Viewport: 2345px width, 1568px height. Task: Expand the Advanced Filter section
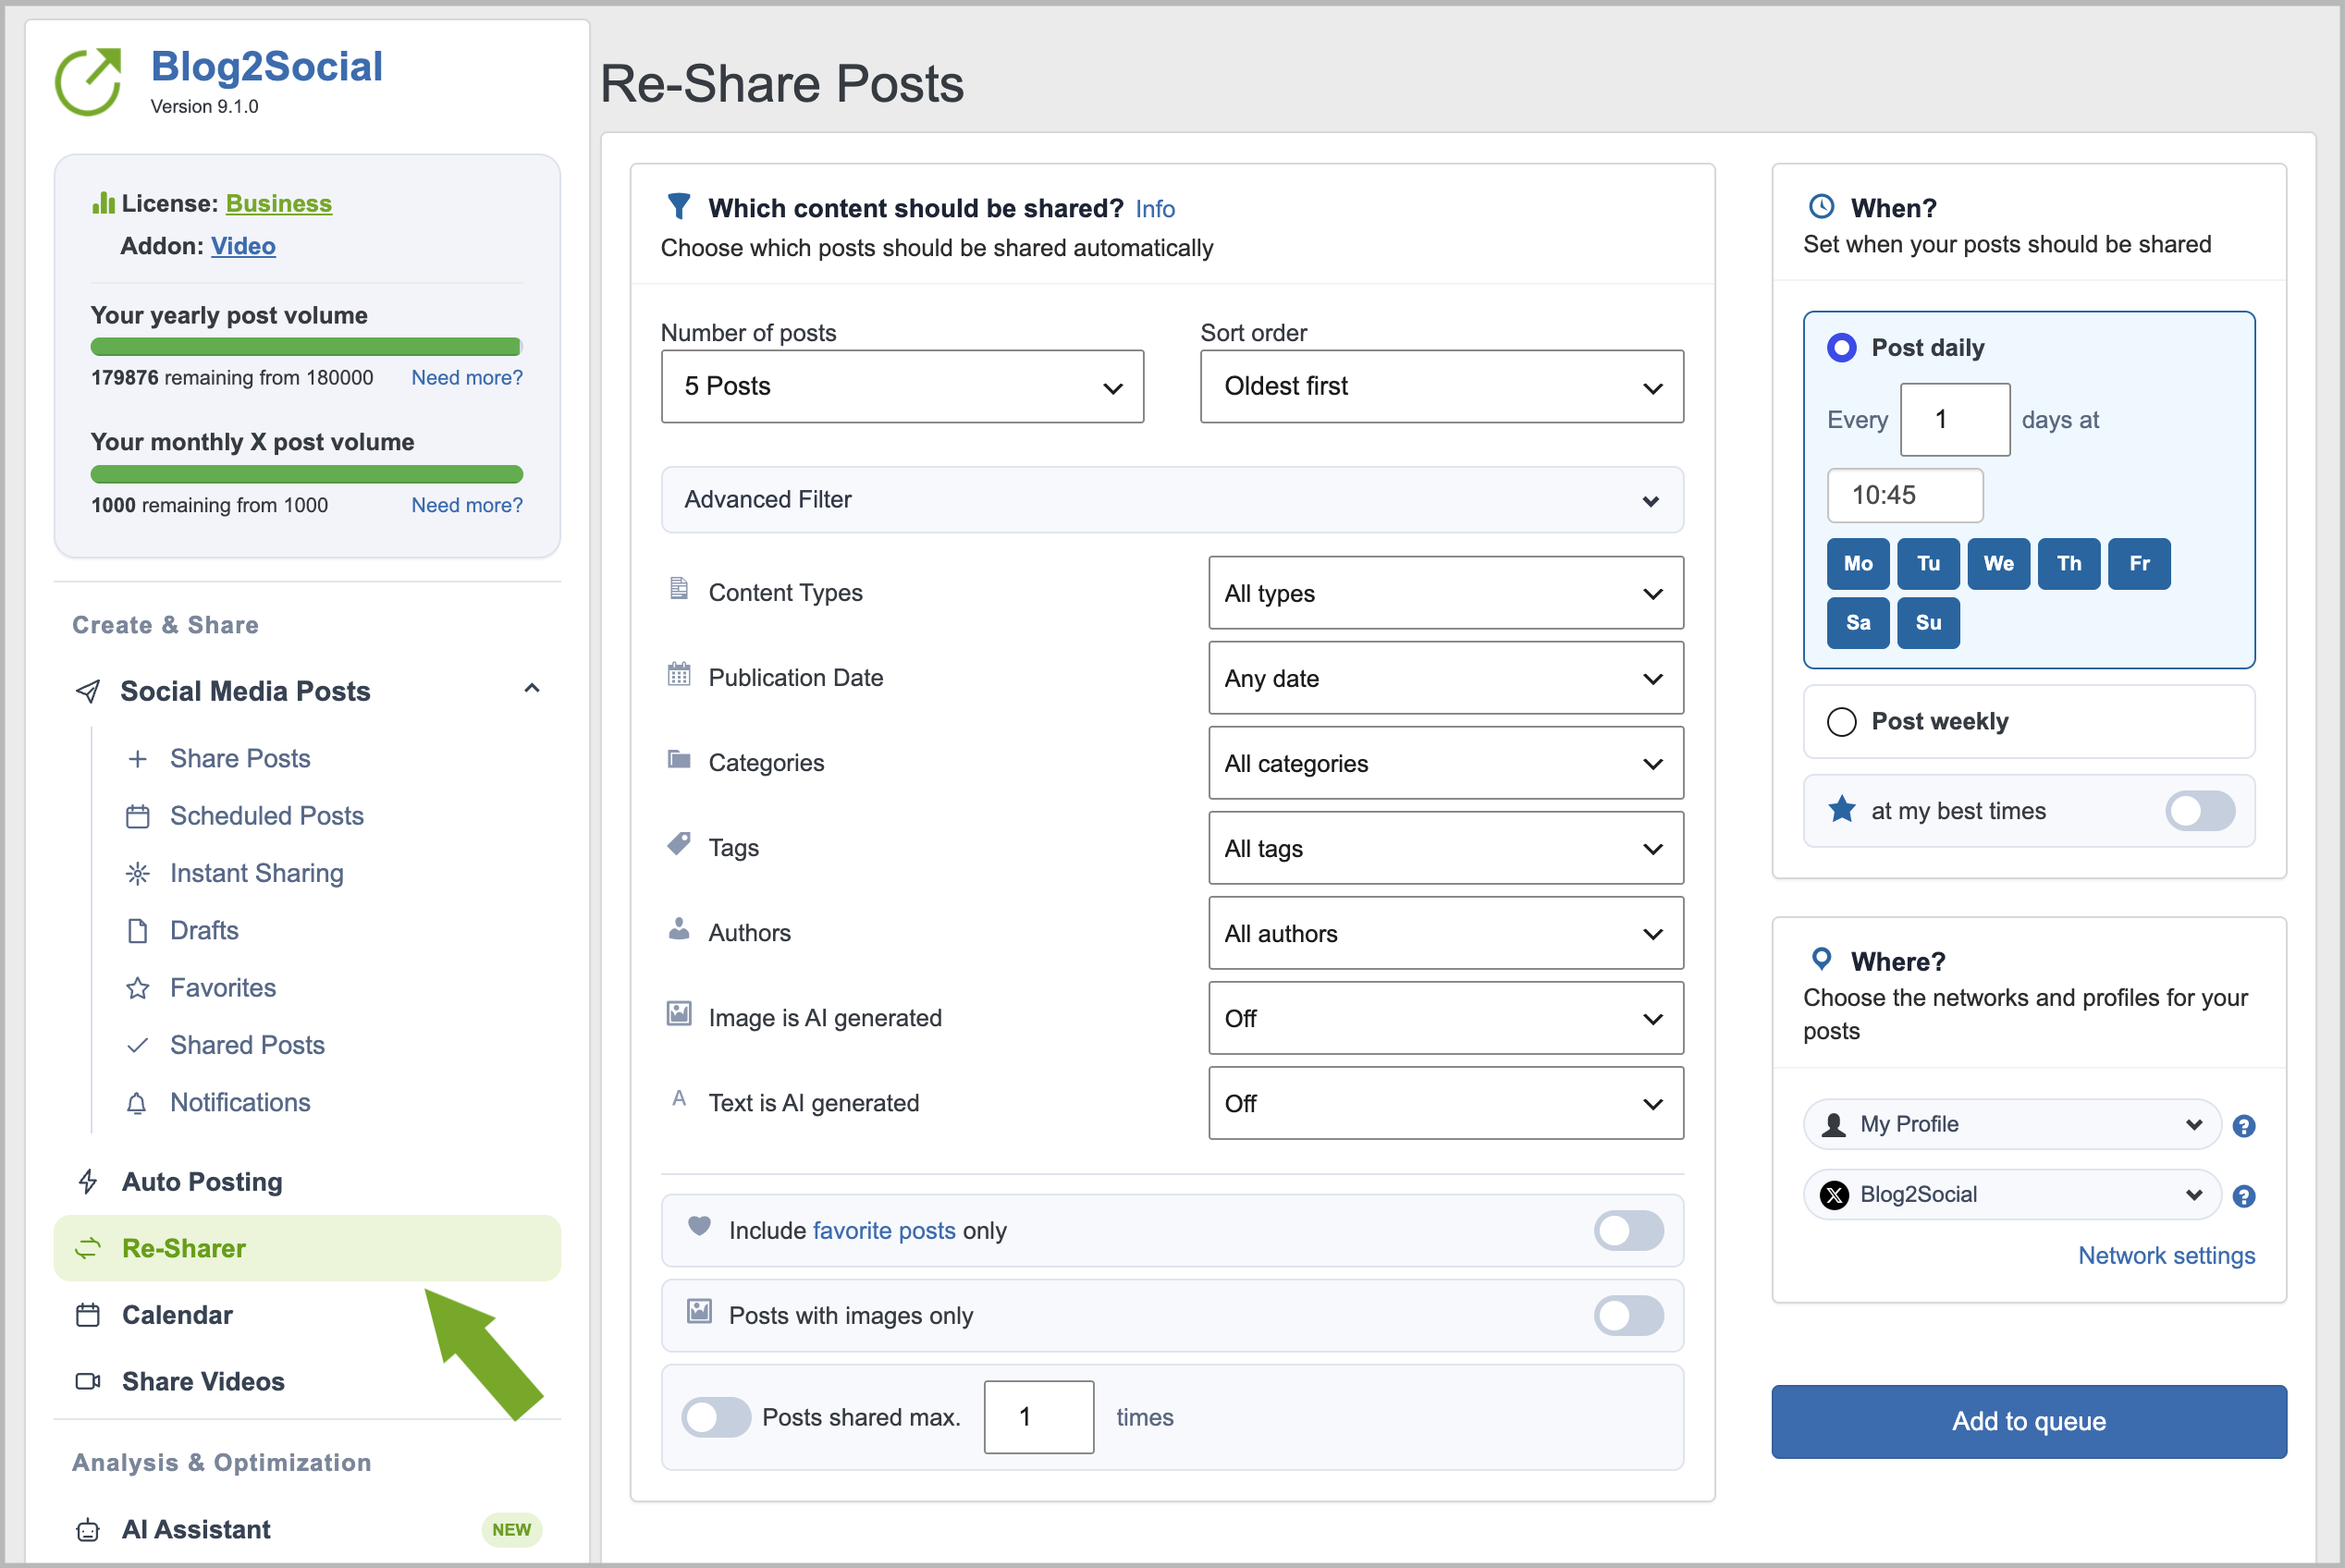point(1172,499)
